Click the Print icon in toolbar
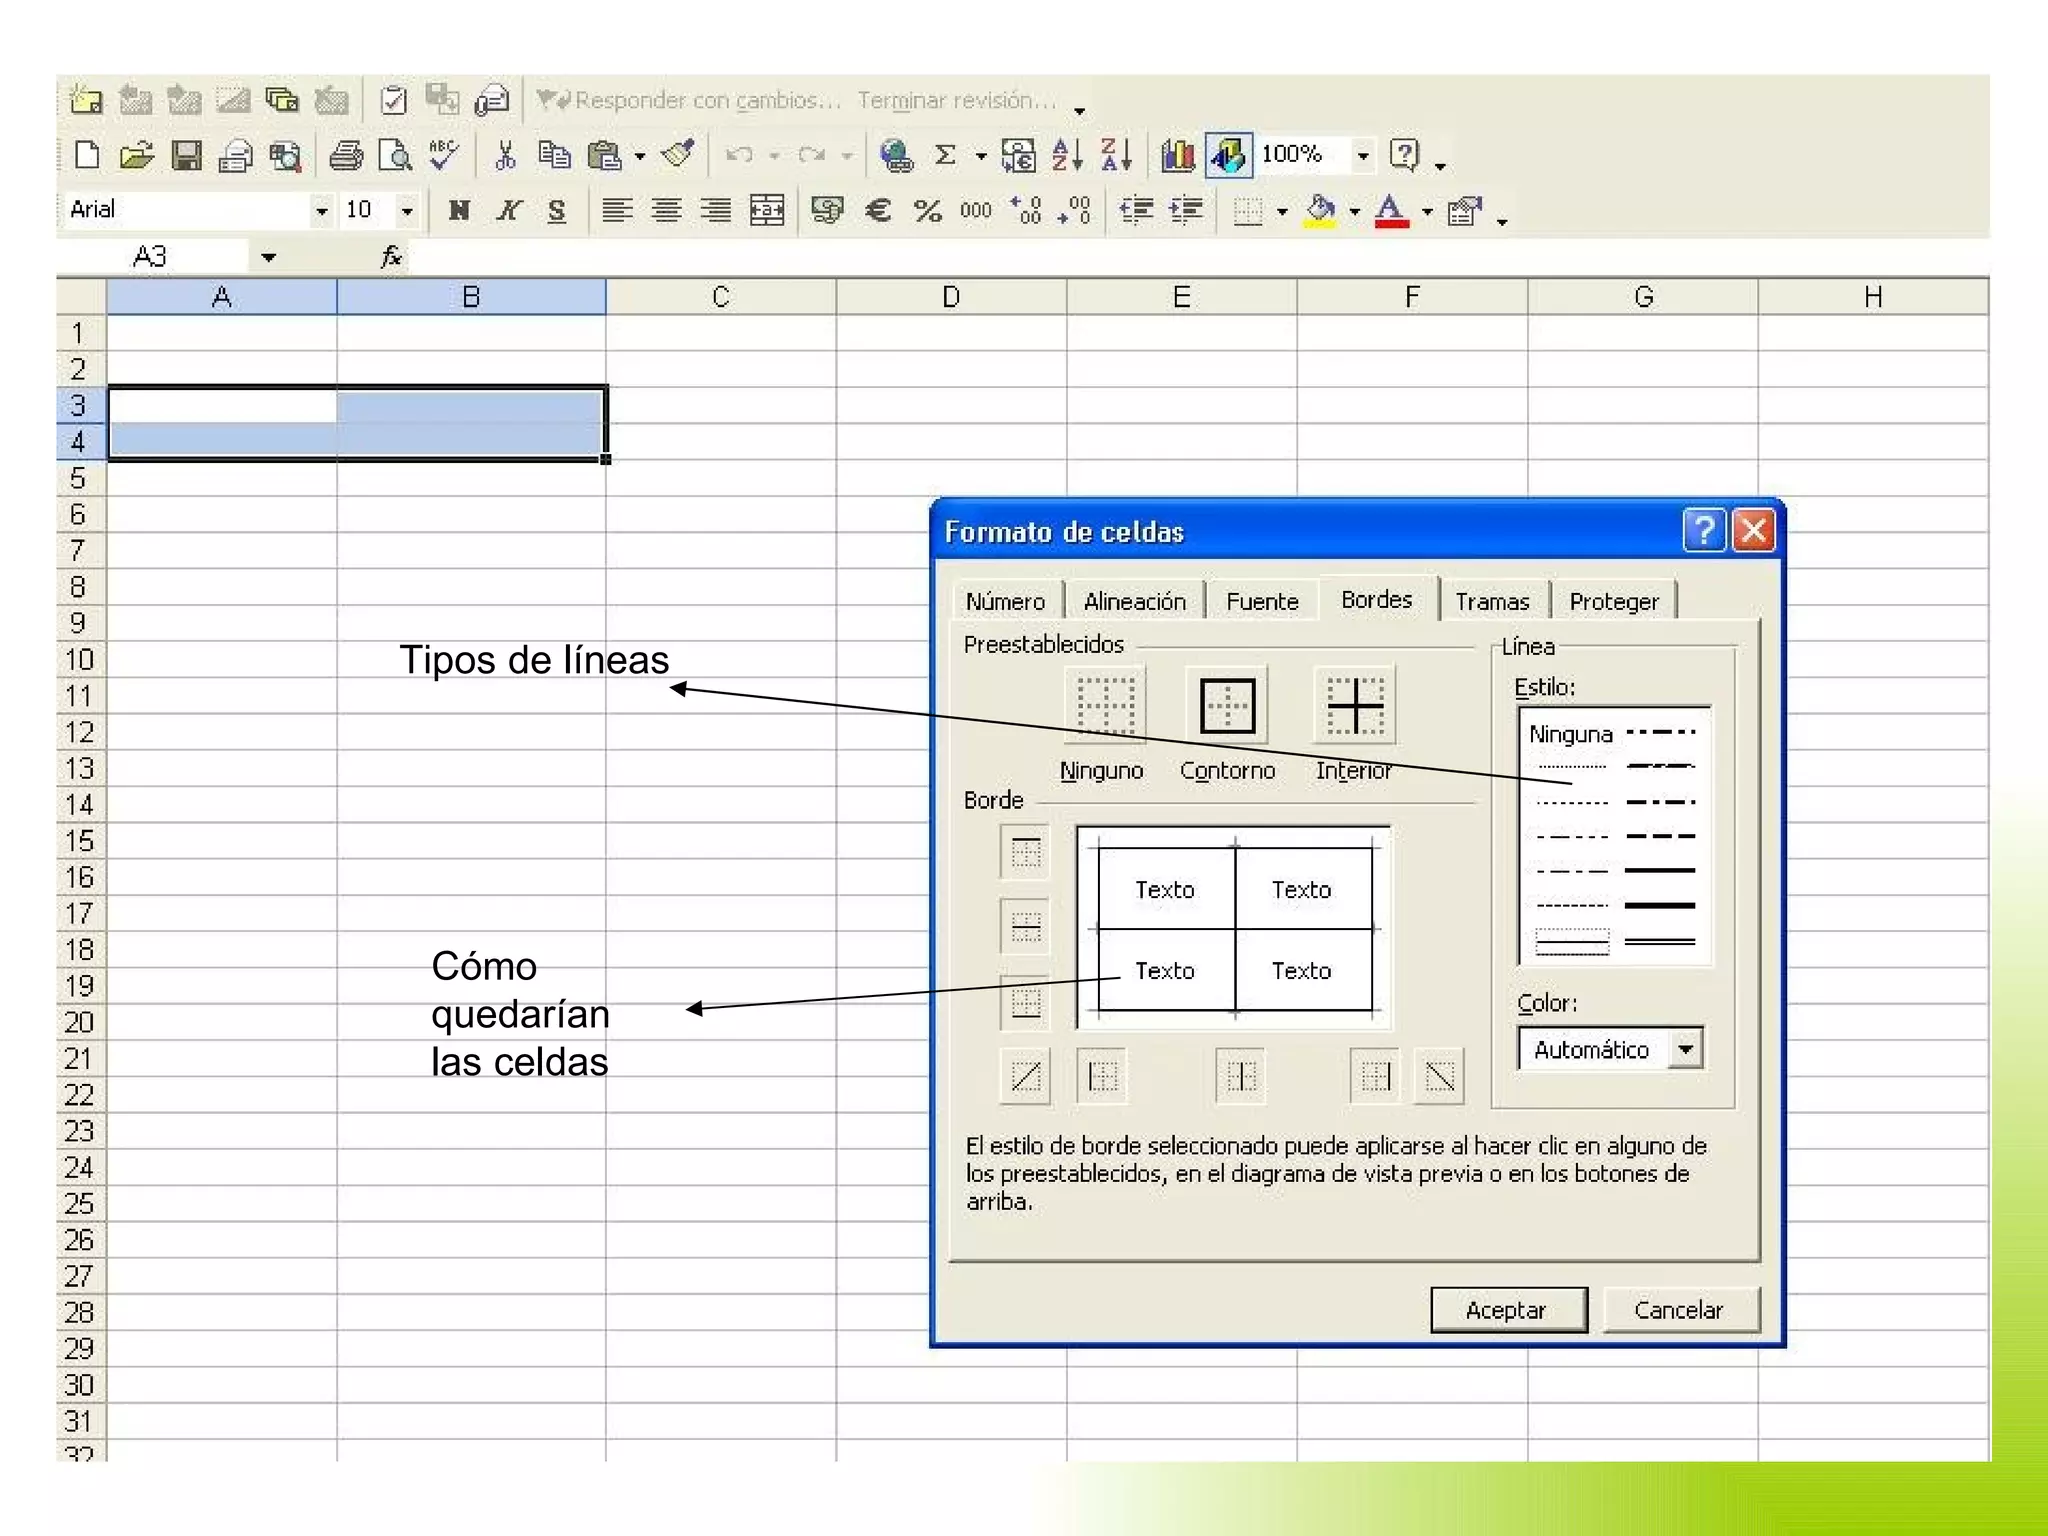Viewport: 2048px width, 1536px height. [x=346, y=155]
